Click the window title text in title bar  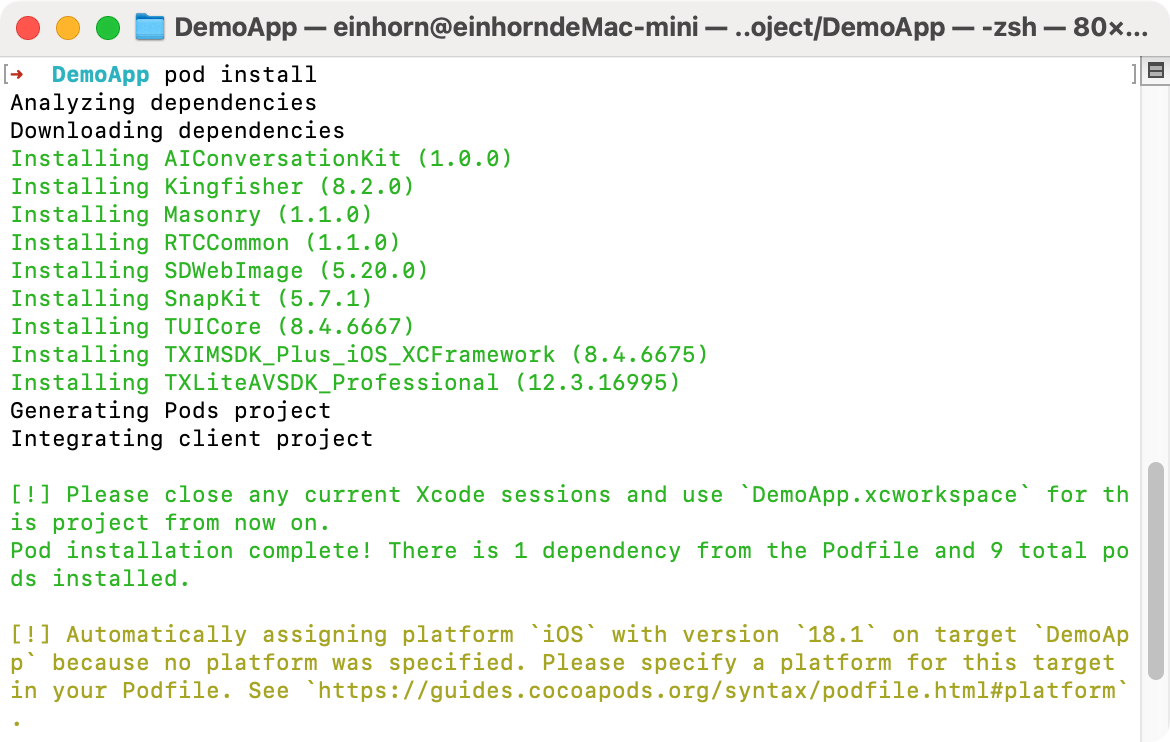(x=660, y=28)
